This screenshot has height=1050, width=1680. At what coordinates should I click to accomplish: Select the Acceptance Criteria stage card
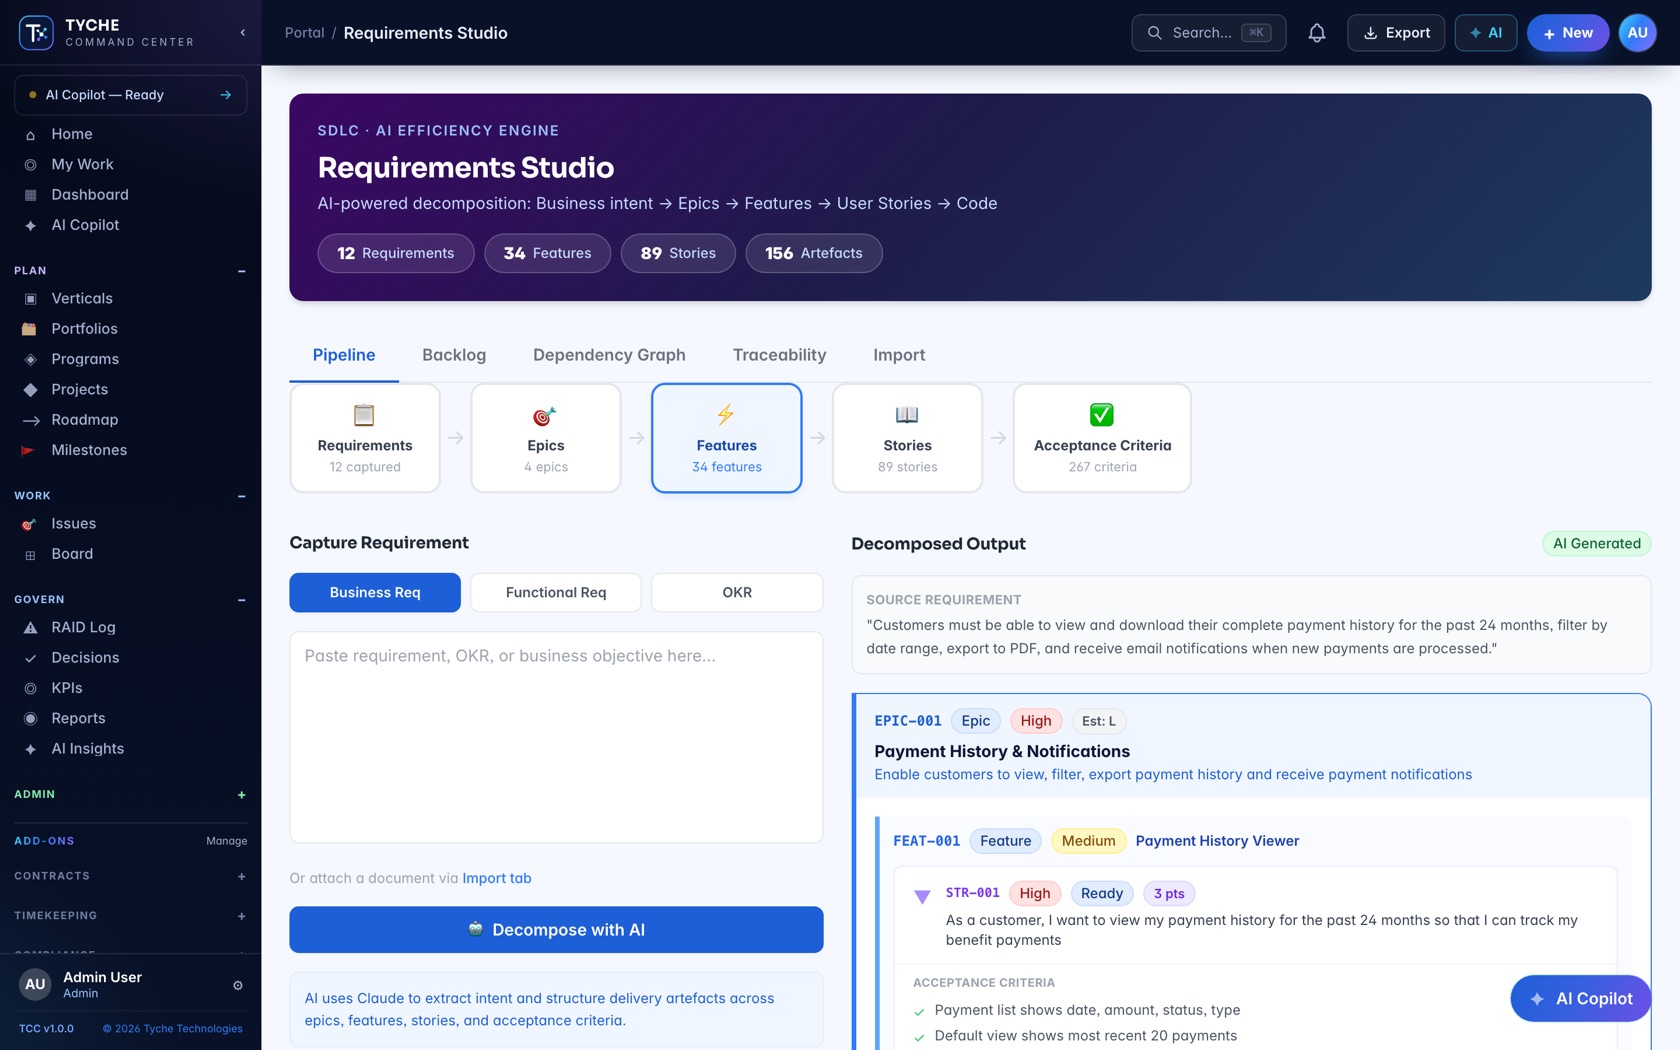coord(1102,438)
